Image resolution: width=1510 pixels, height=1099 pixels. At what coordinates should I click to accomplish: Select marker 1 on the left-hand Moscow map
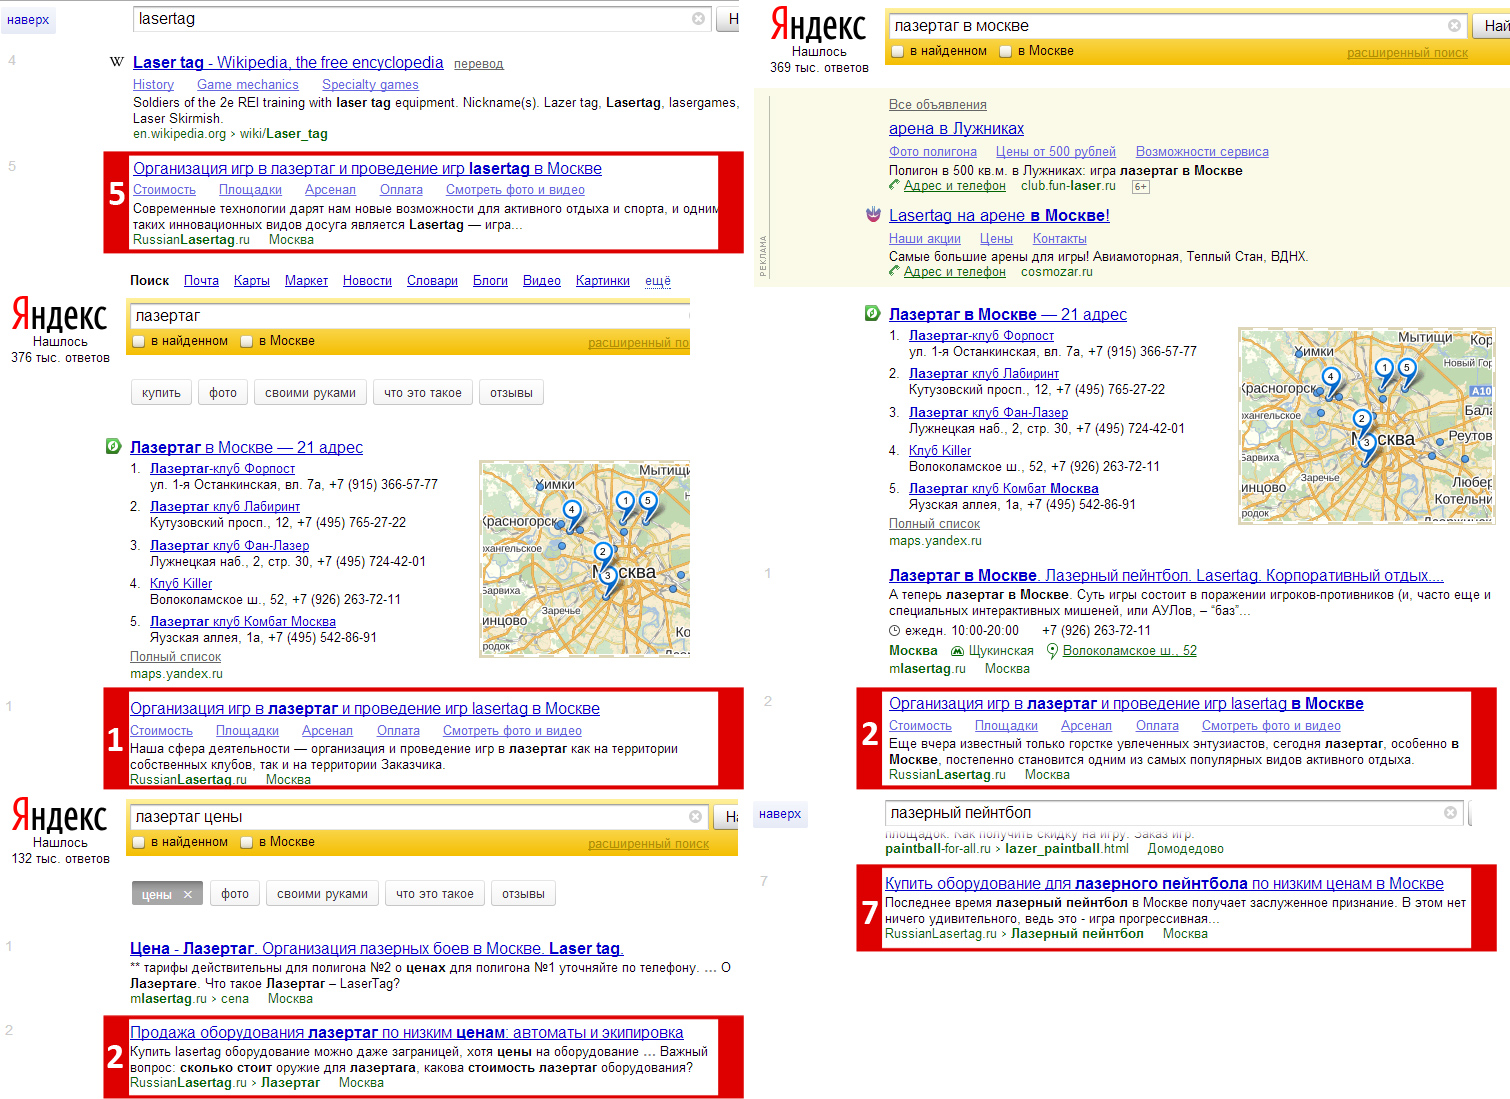pyautogui.click(x=625, y=502)
